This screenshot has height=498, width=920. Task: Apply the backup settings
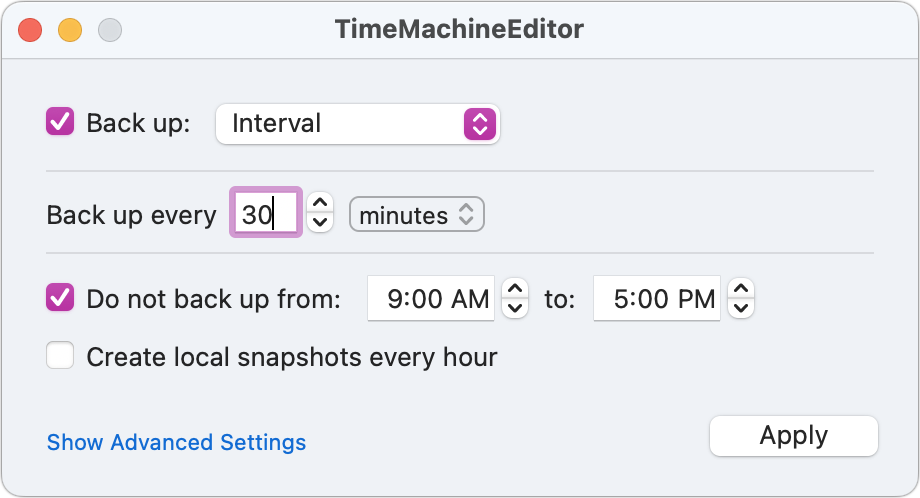pos(794,436)
